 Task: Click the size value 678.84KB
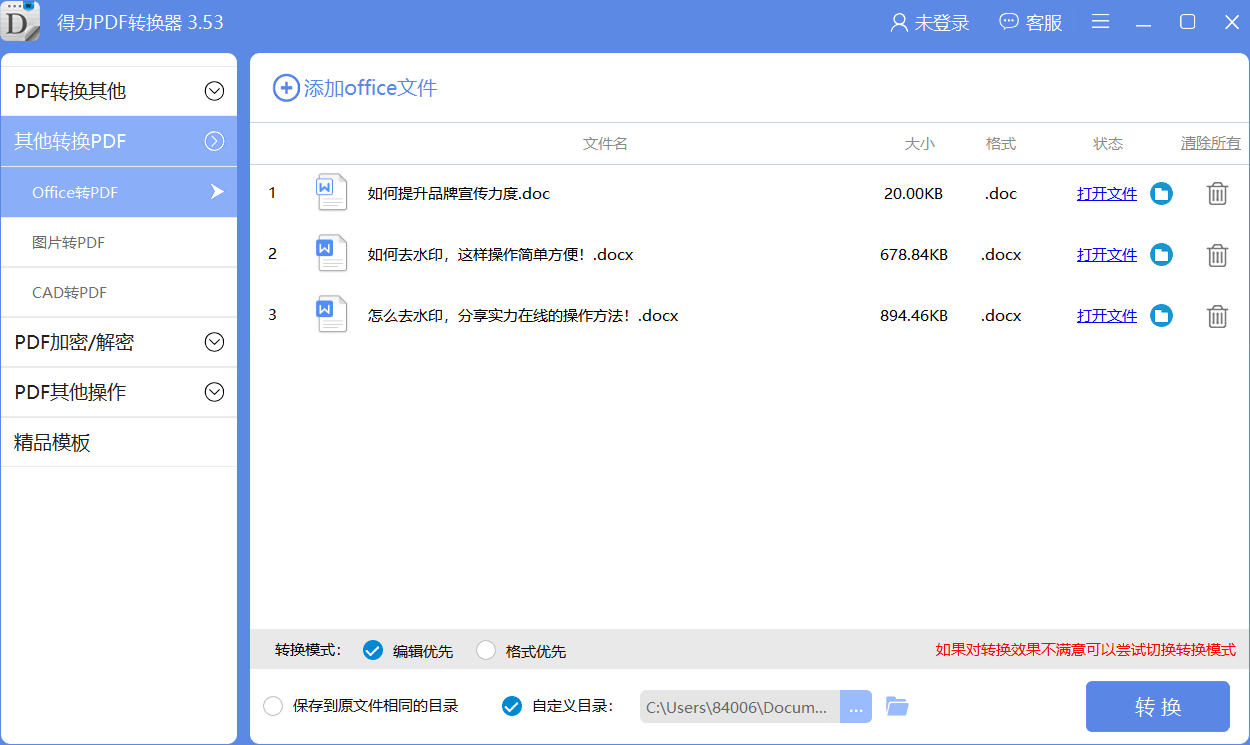coord(914,255)
